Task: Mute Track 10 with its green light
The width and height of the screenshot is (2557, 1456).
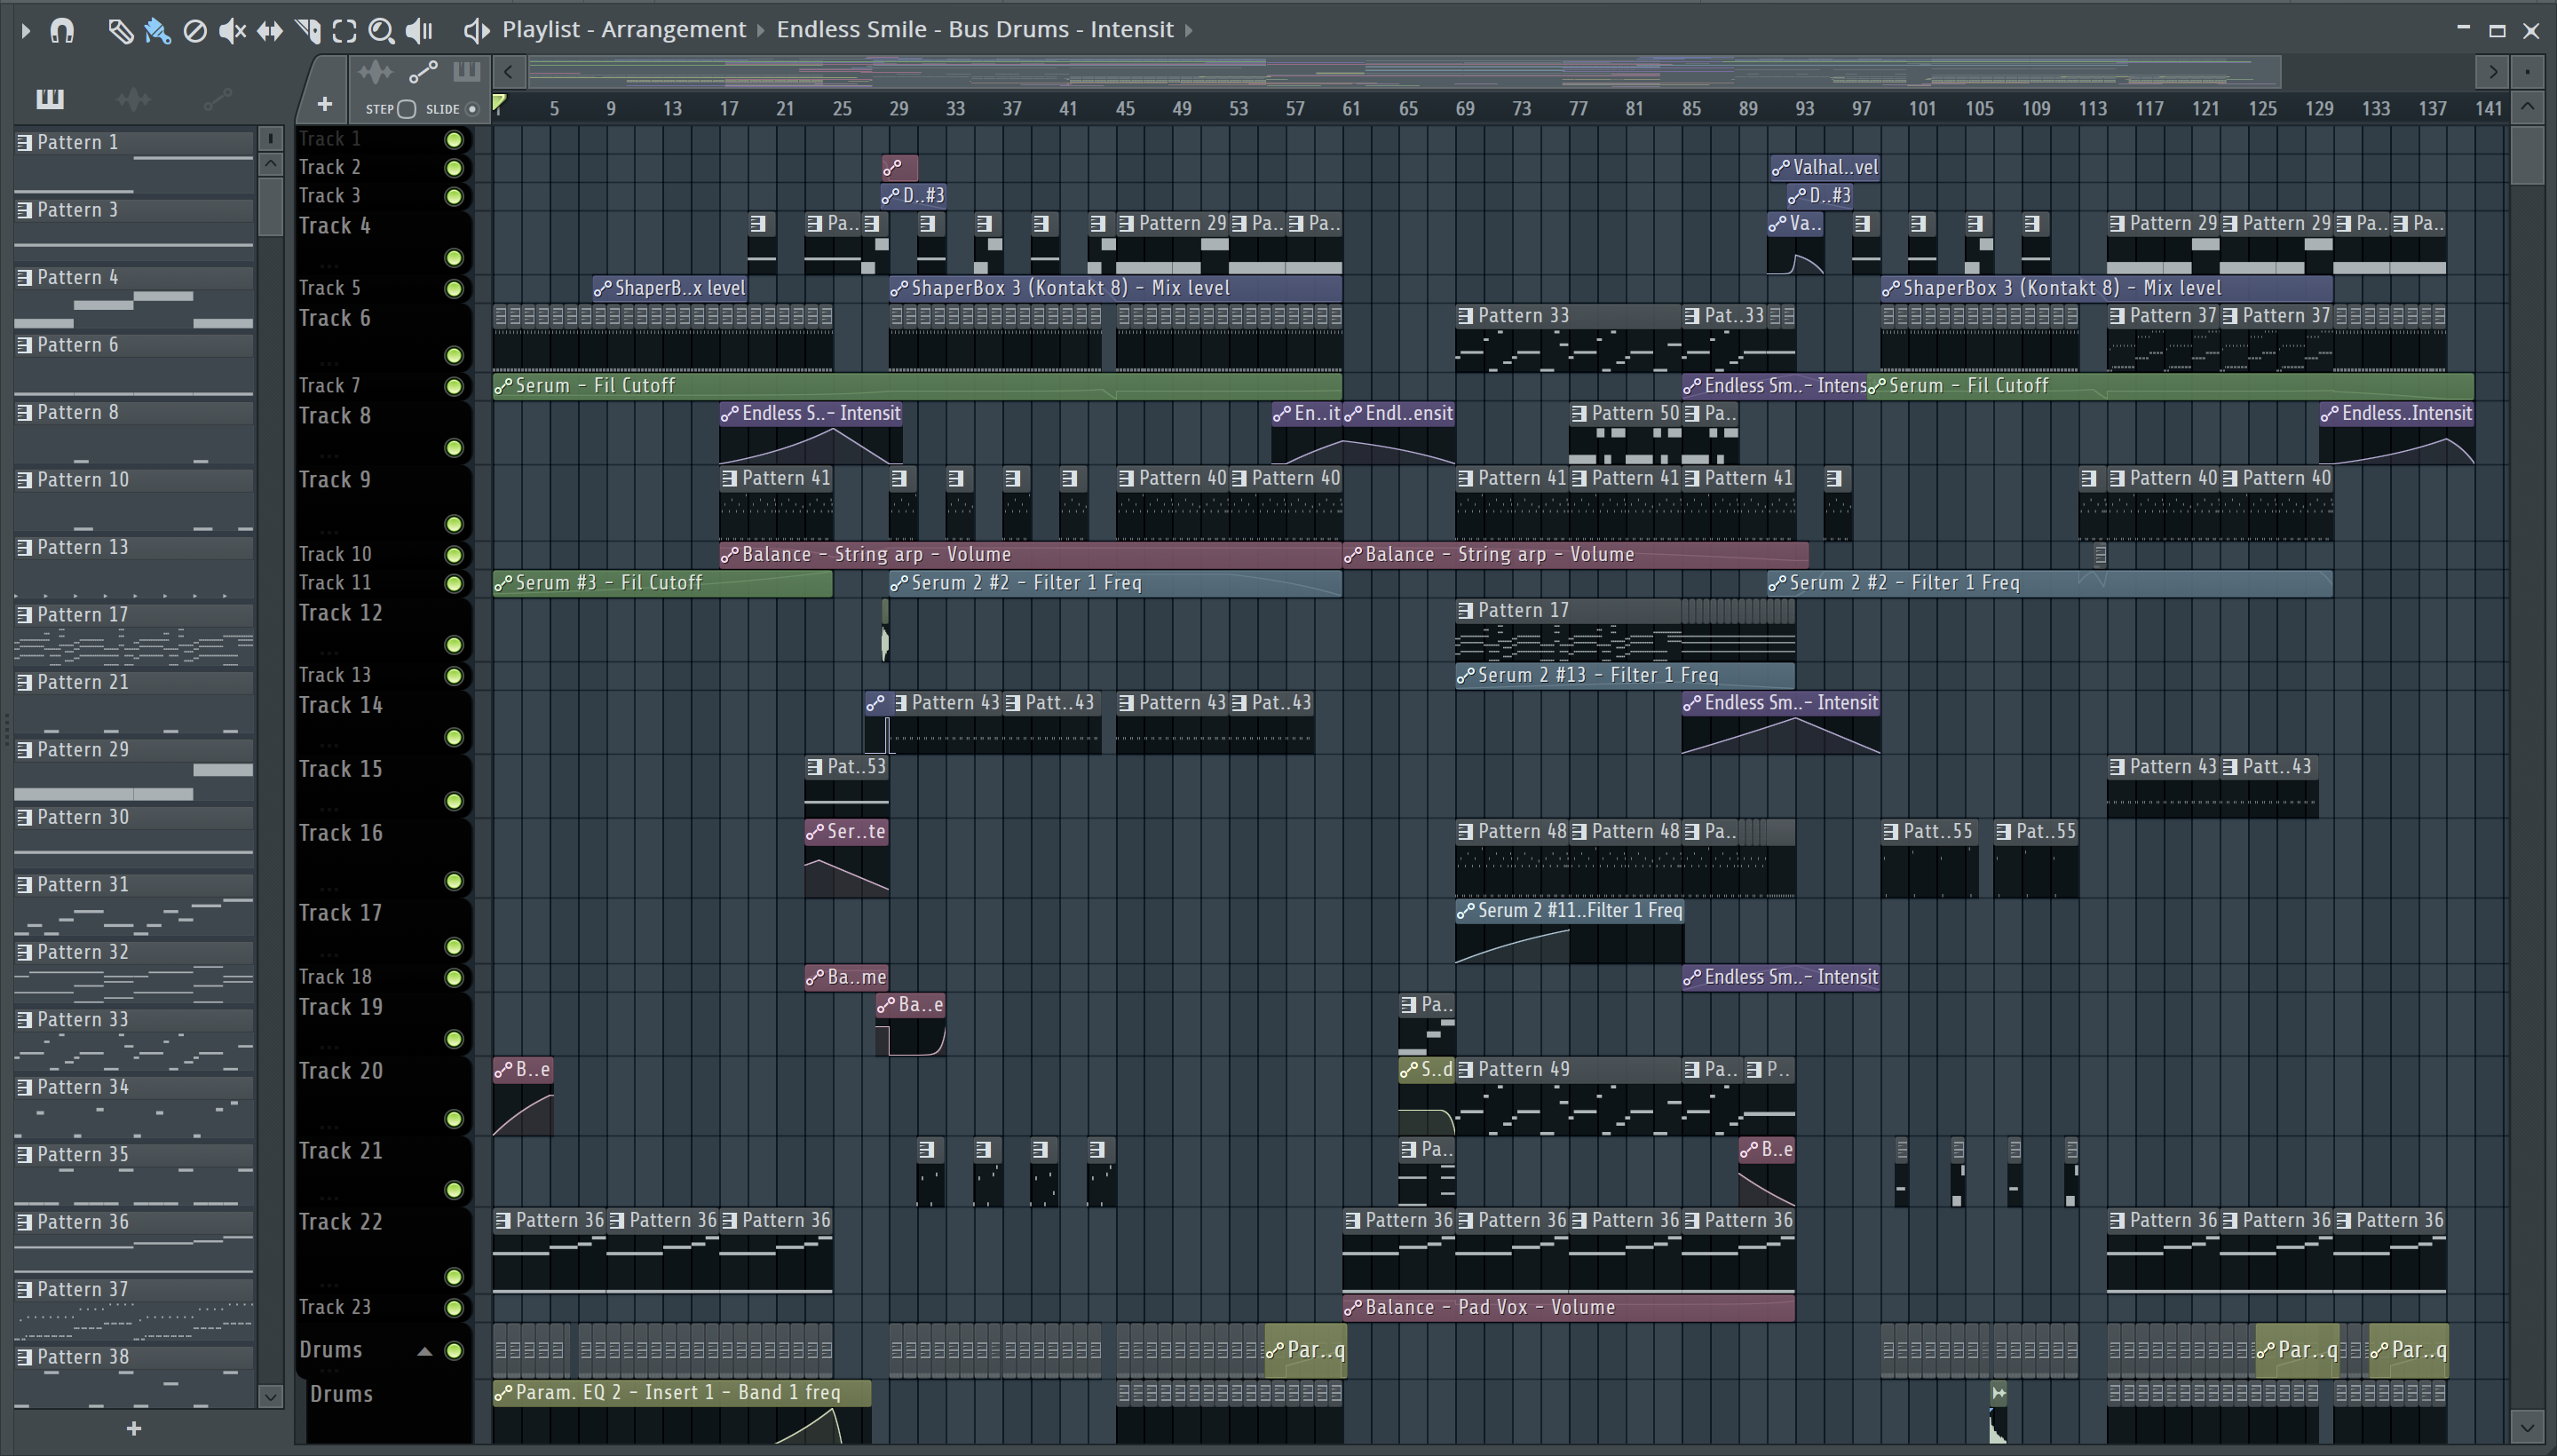Action: point(454,555)
